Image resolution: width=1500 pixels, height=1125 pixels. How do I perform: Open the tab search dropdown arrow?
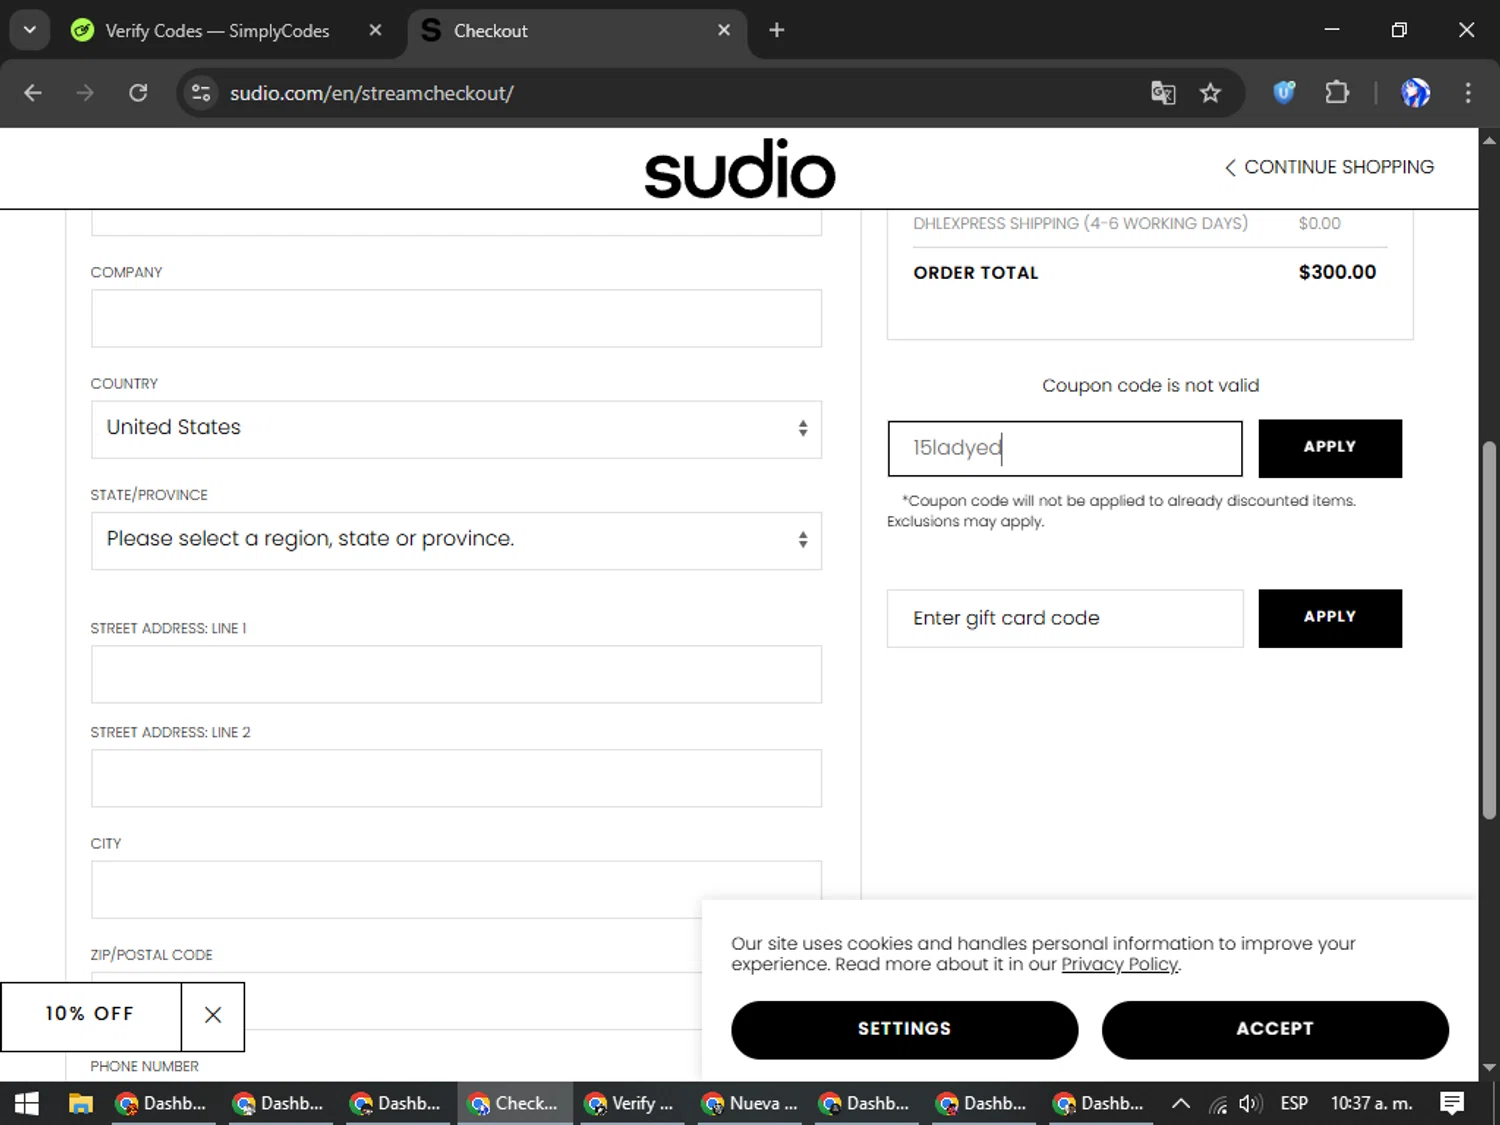pos(30,30)
